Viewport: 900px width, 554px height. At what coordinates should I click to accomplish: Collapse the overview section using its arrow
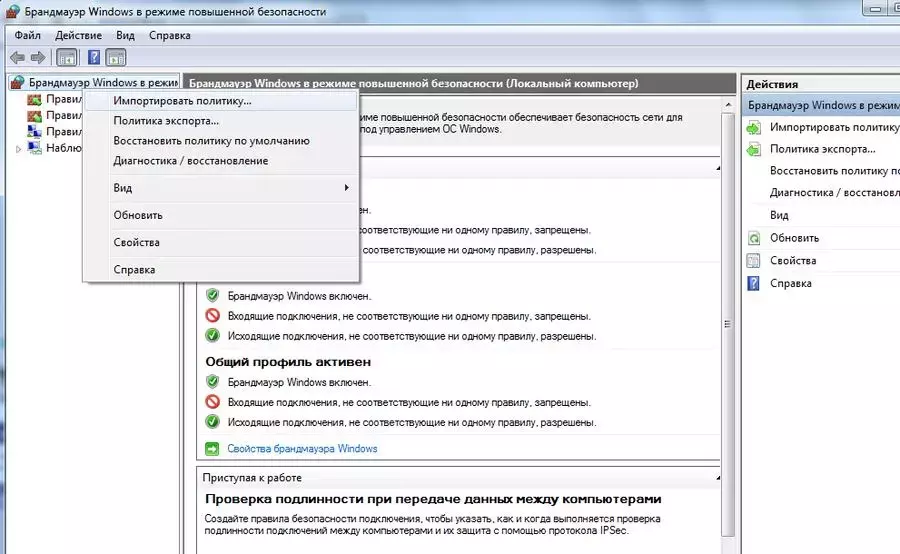tap(718, 168)
